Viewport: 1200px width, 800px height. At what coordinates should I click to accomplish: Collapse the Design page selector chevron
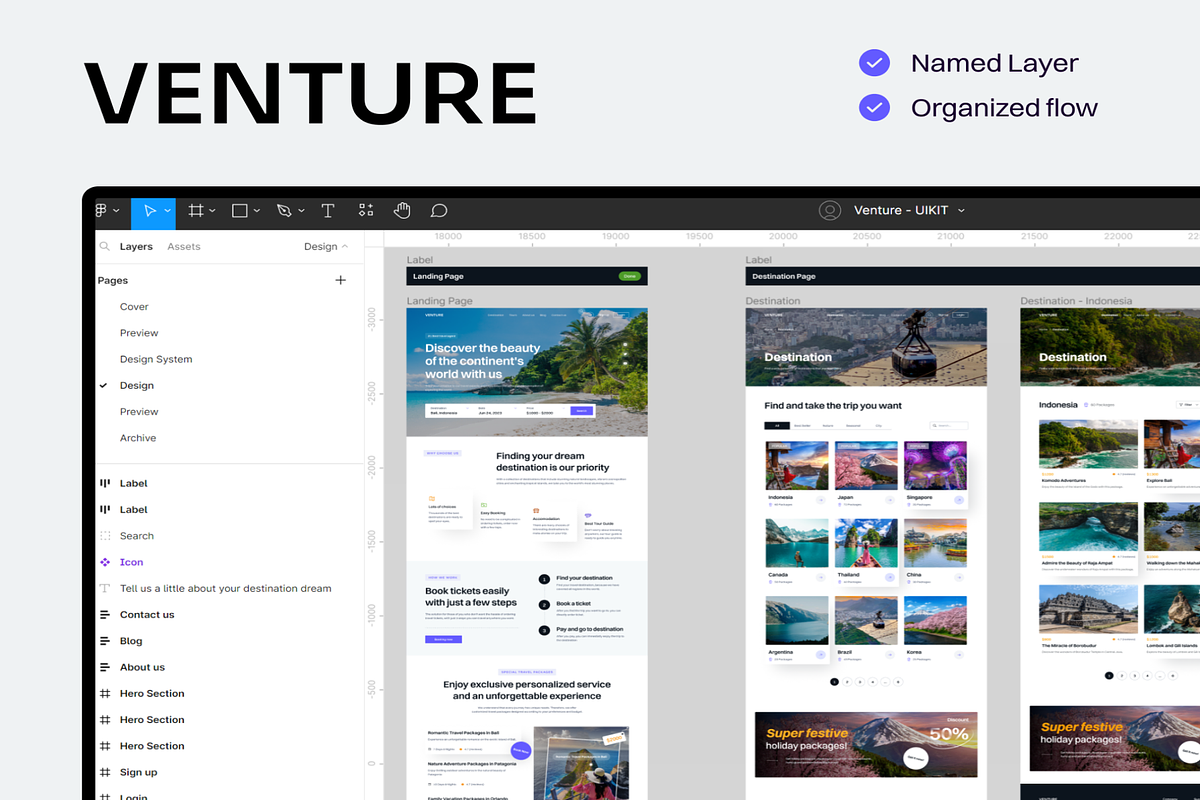[345, 246]
